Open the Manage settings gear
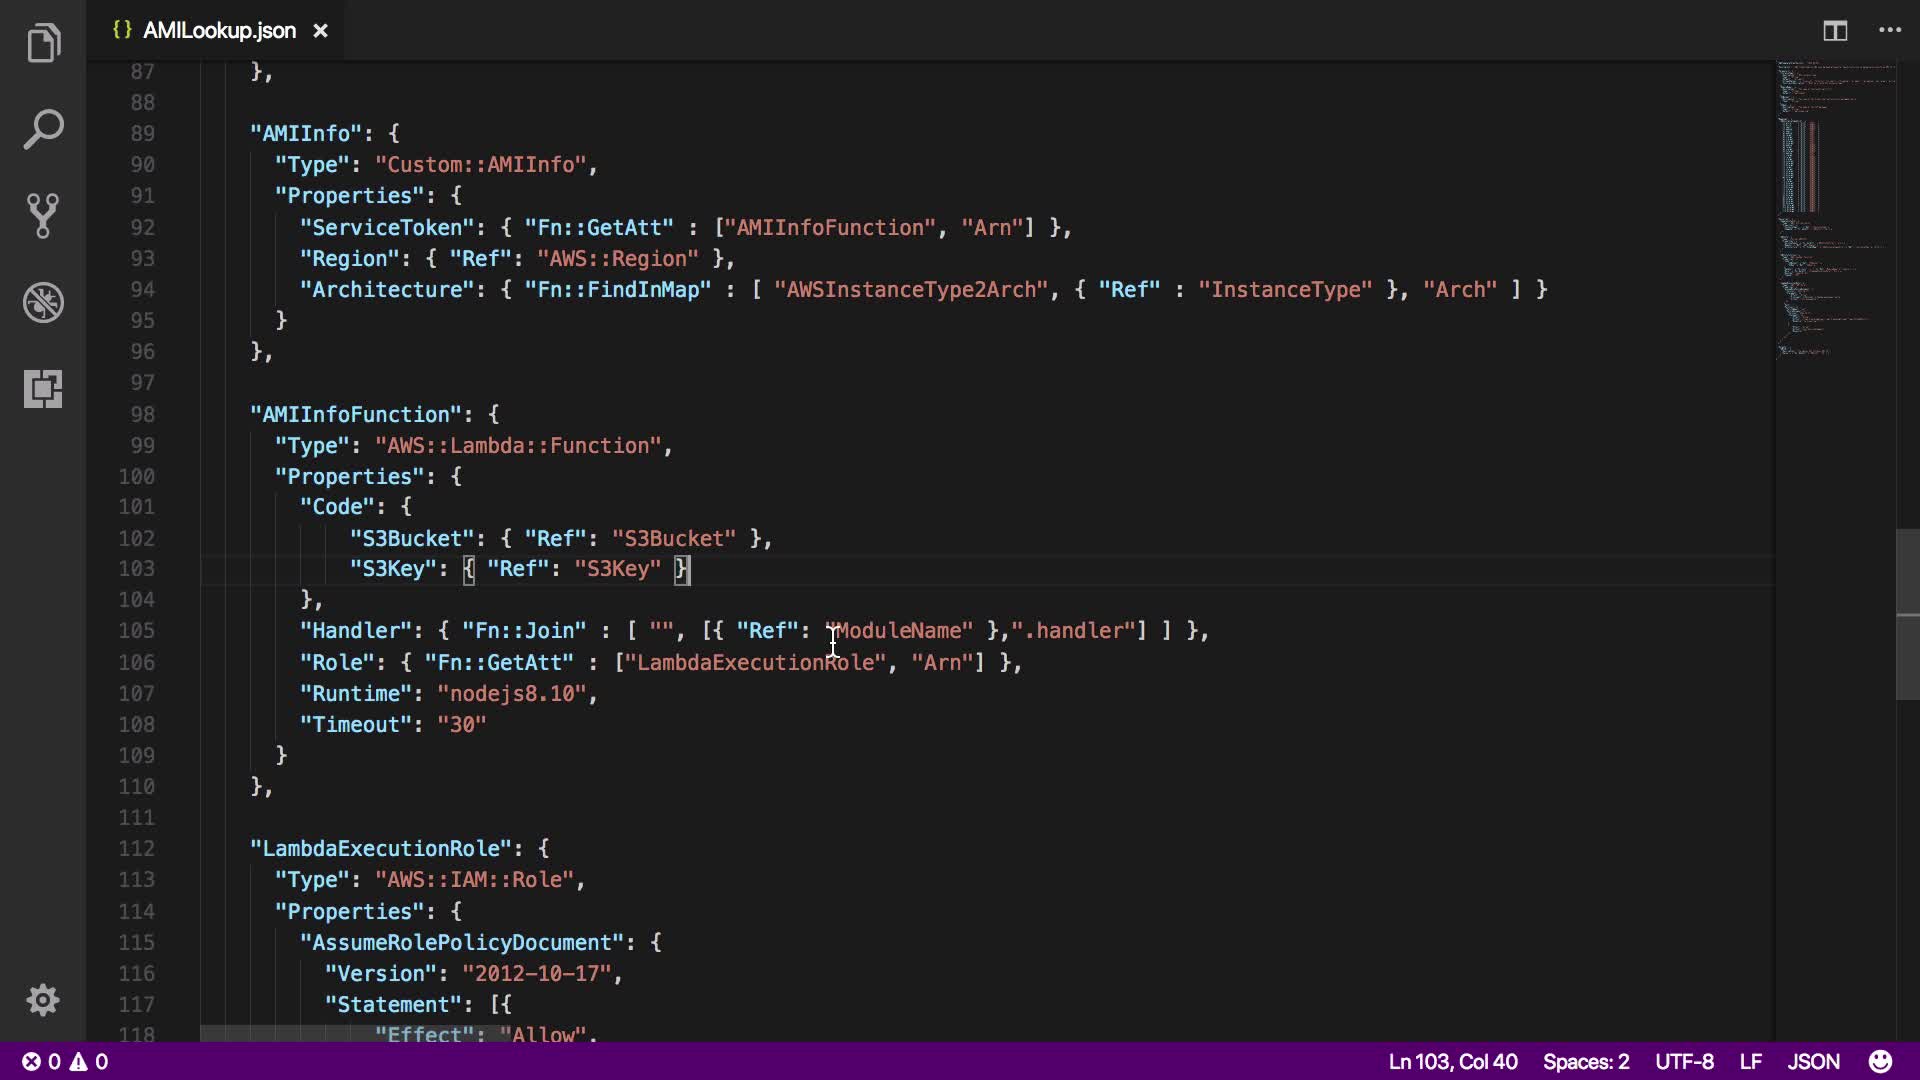Viewport: 1920px width, 1080px height. [x=43, y=1000]
